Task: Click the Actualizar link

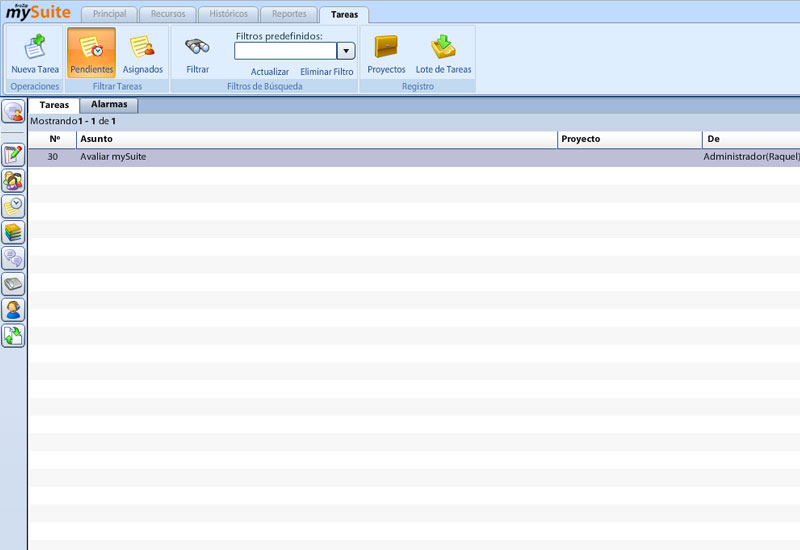Action: (x=269, y=72)
